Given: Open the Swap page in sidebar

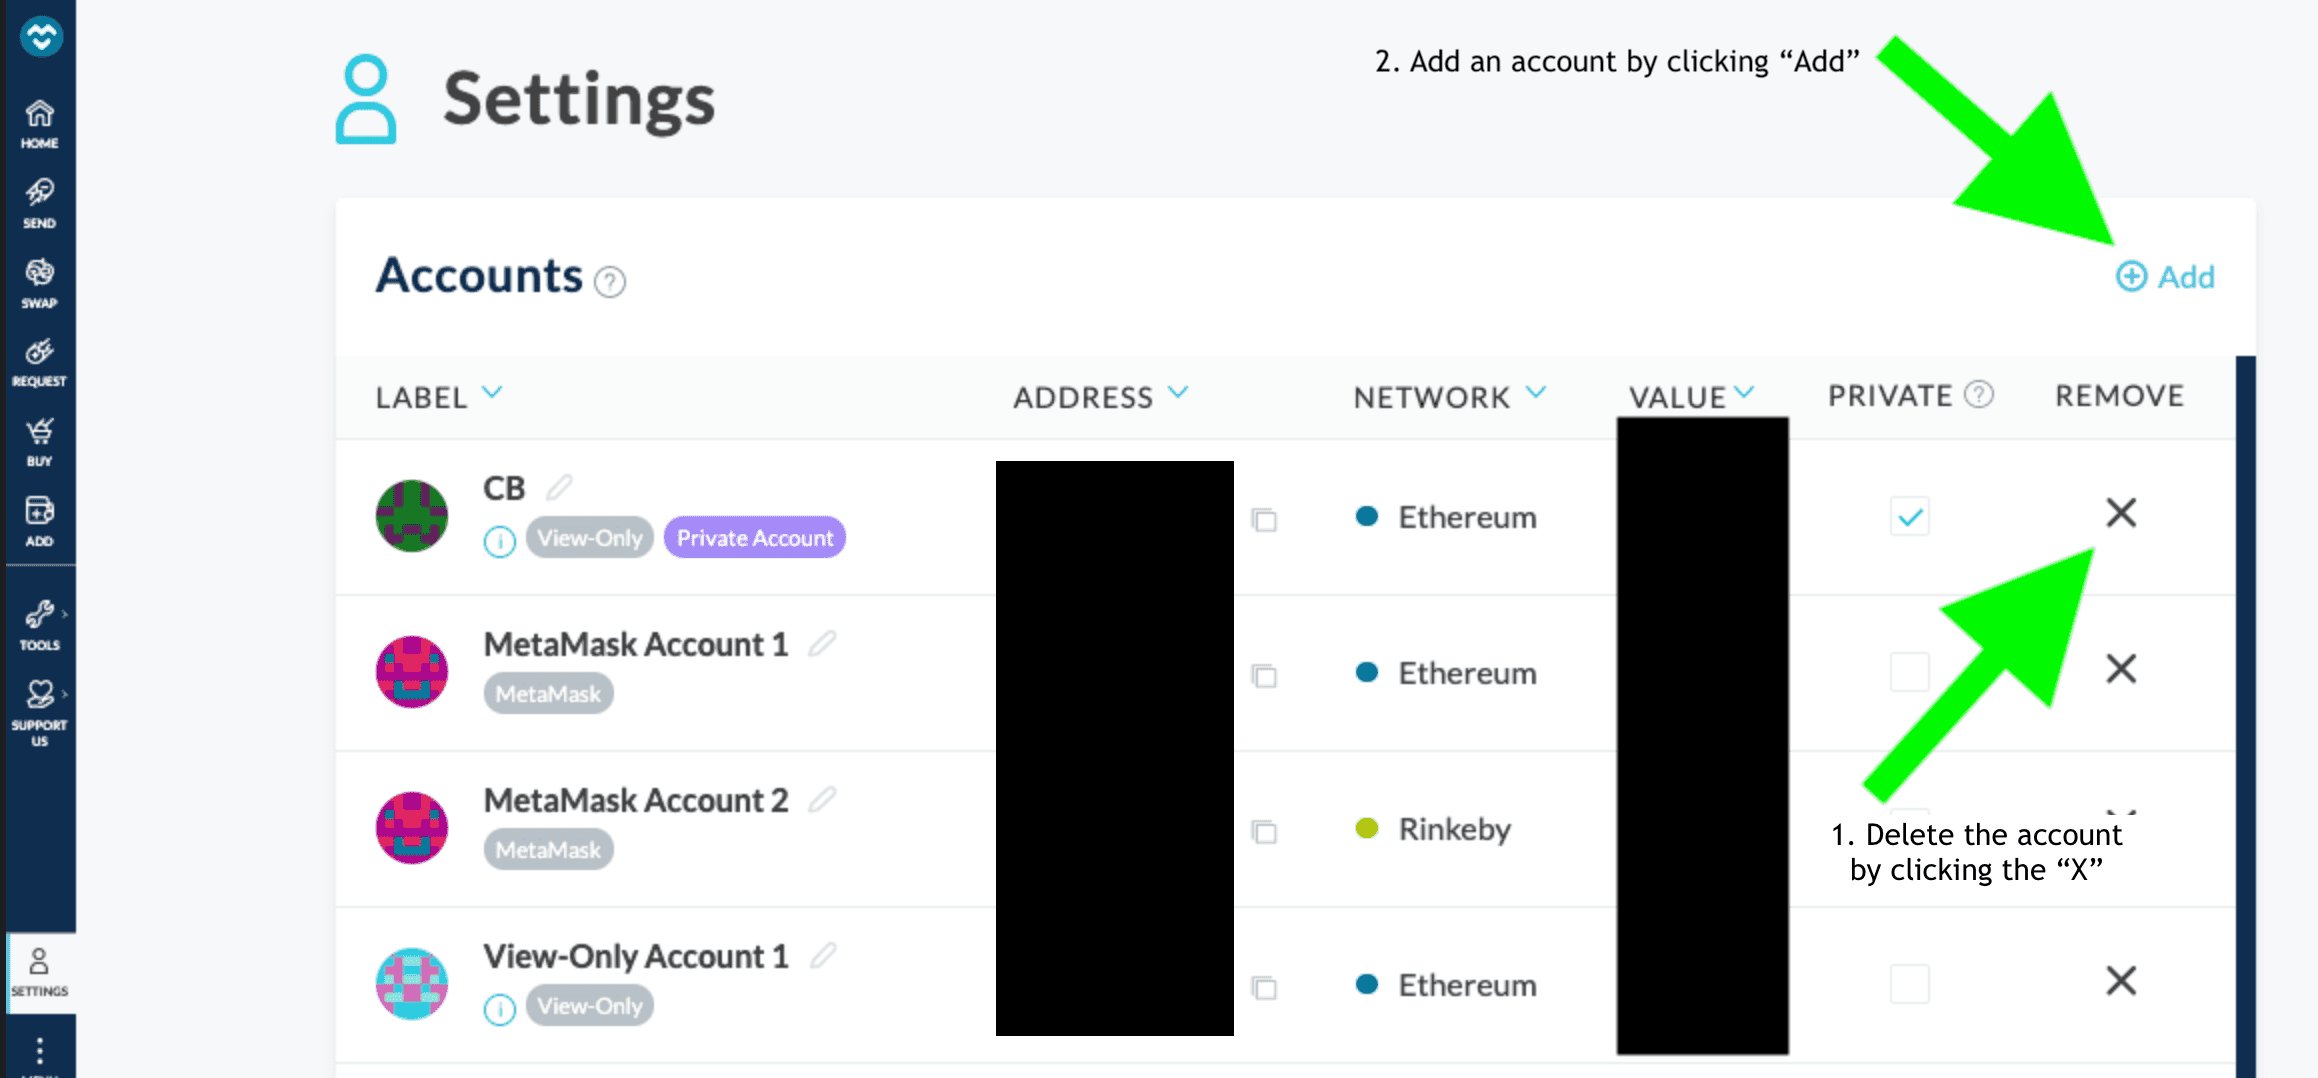Looking at the screenshot, I should (39, 284).
